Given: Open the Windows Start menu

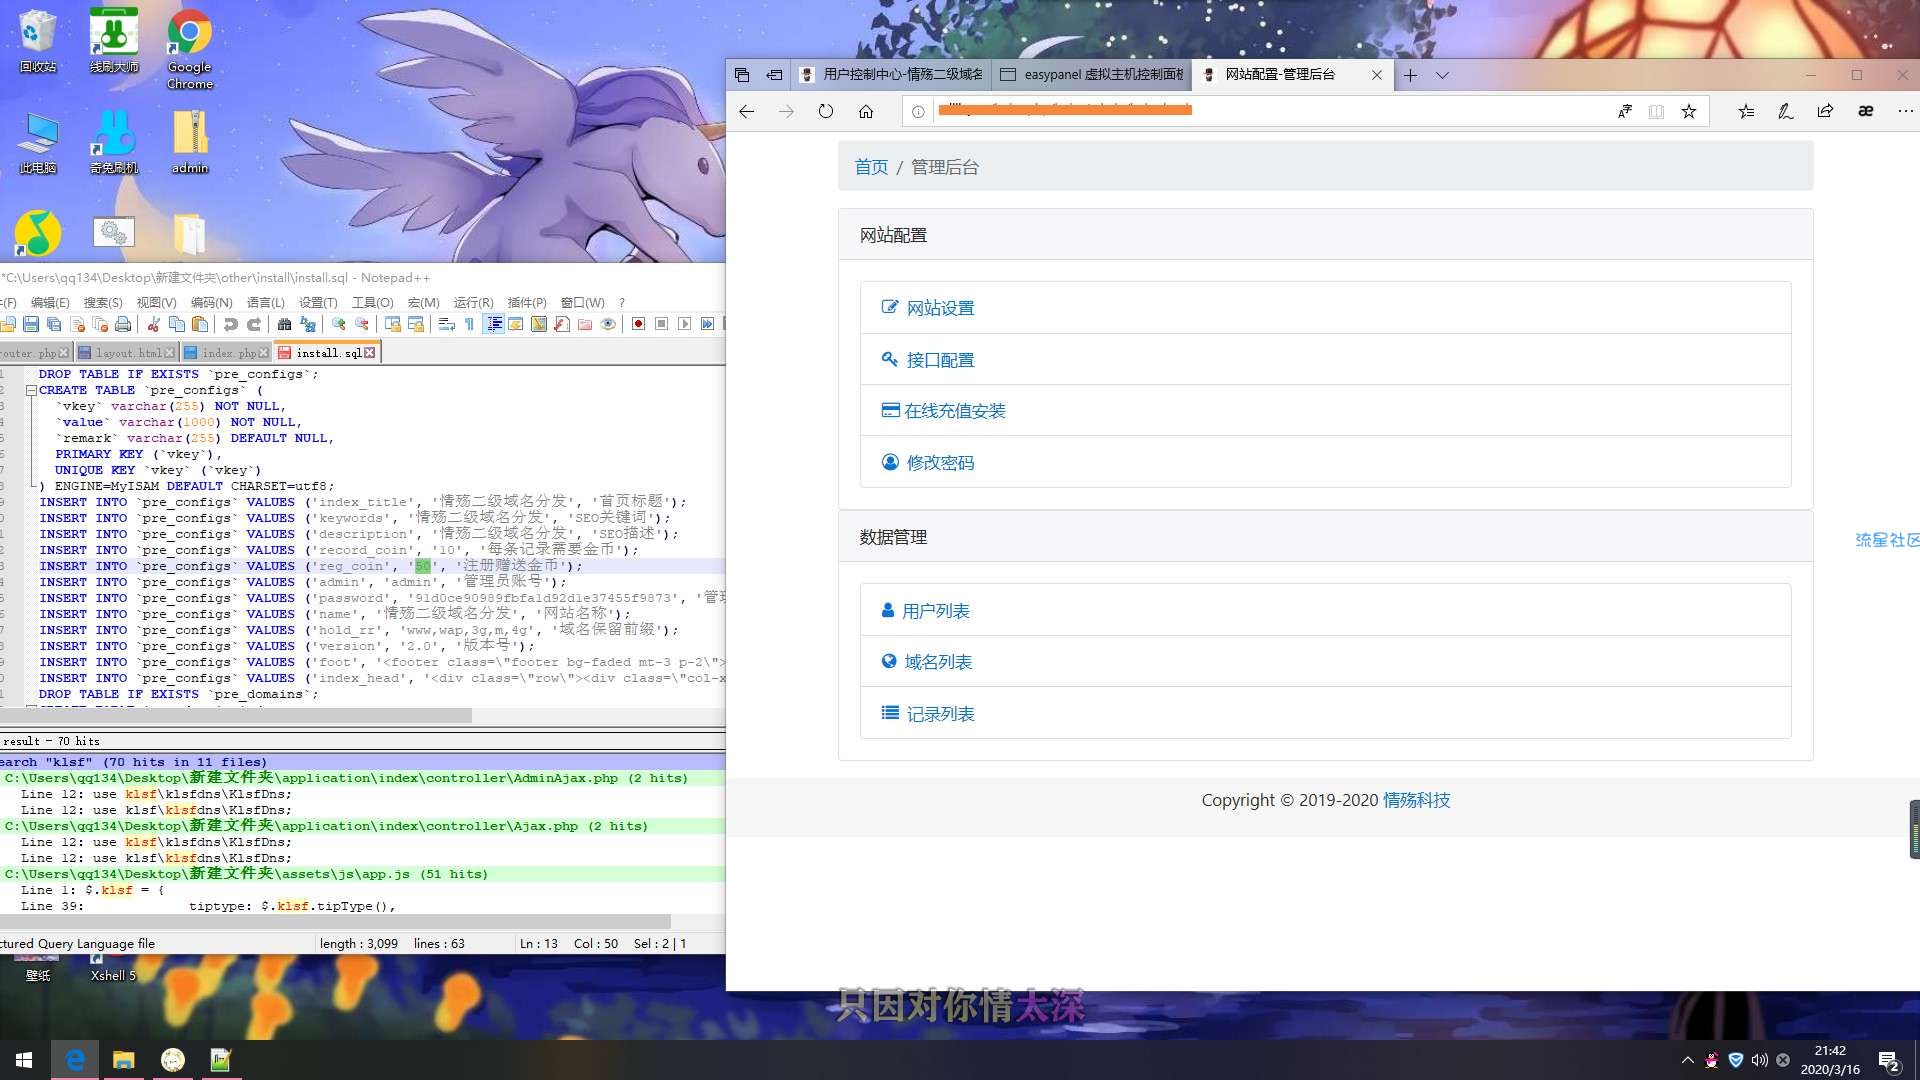Looking at the screenshot, I should 24,1060.
